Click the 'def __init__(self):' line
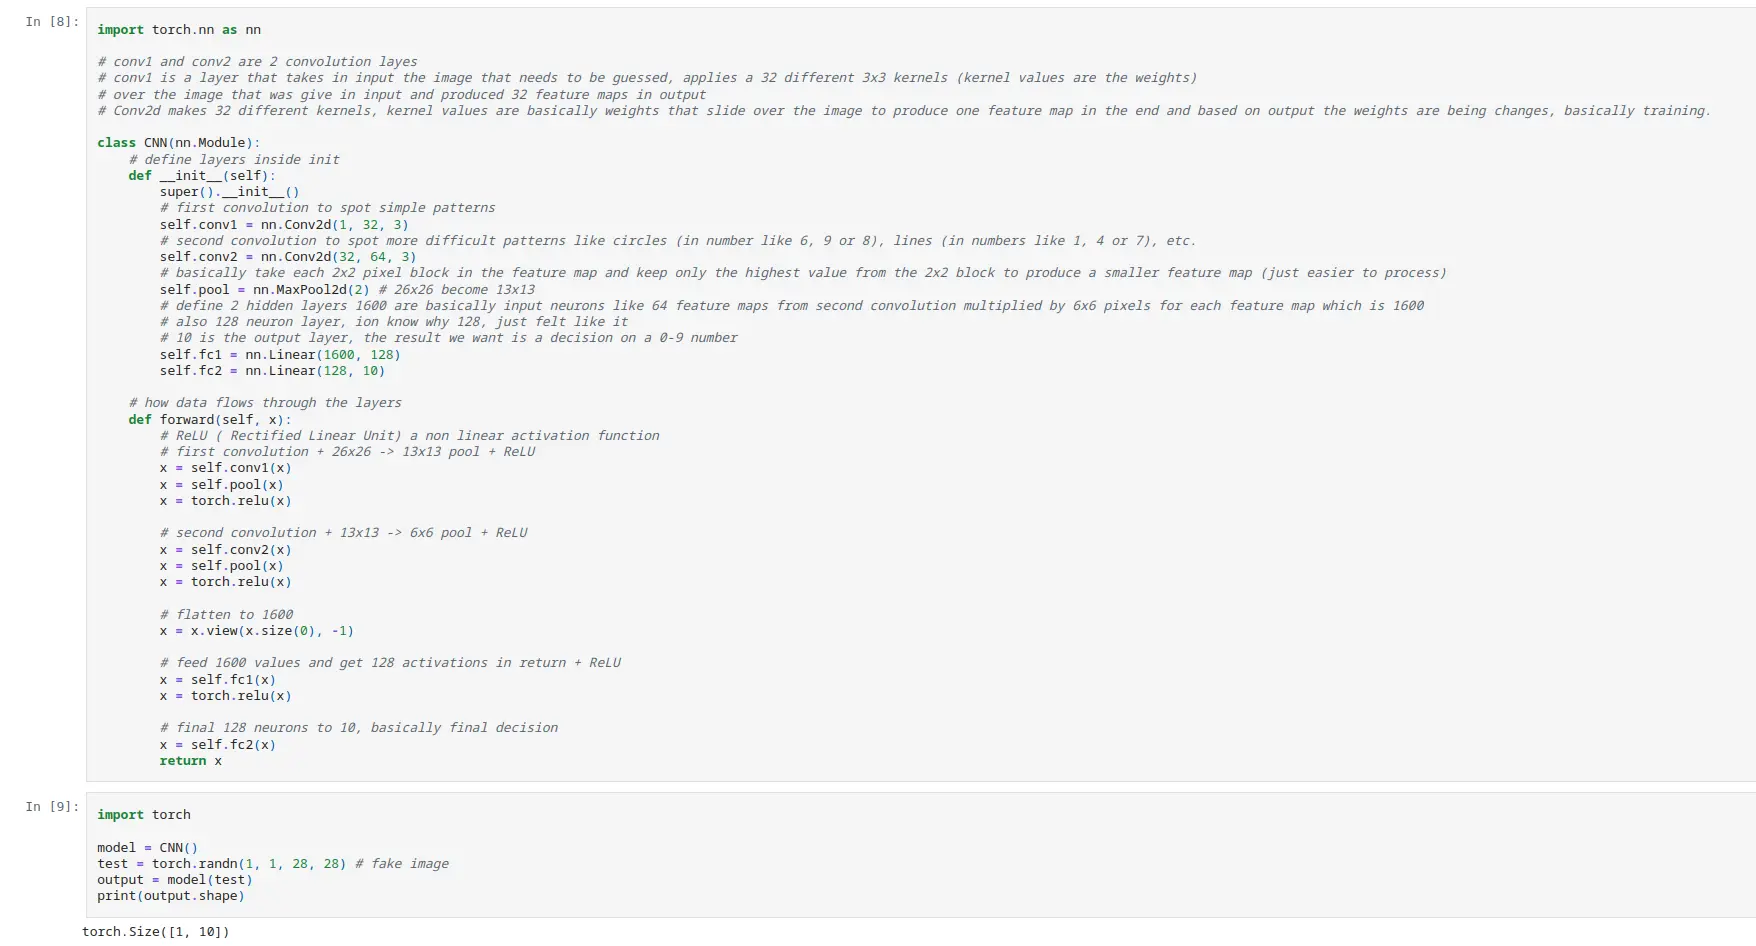The height and width of the screenshot is (946, 1756). 202,176
